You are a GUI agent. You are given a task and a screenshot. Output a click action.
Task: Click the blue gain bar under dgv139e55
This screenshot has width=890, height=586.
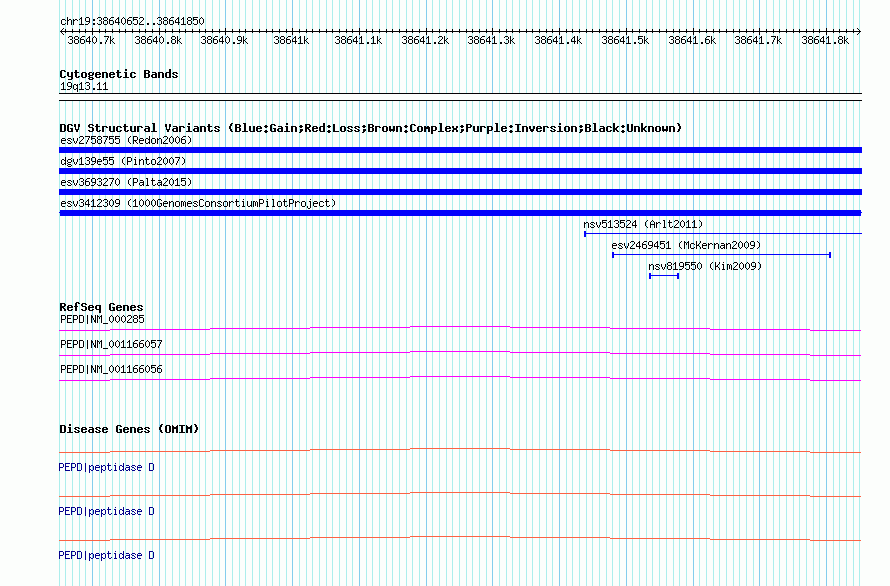460,171
